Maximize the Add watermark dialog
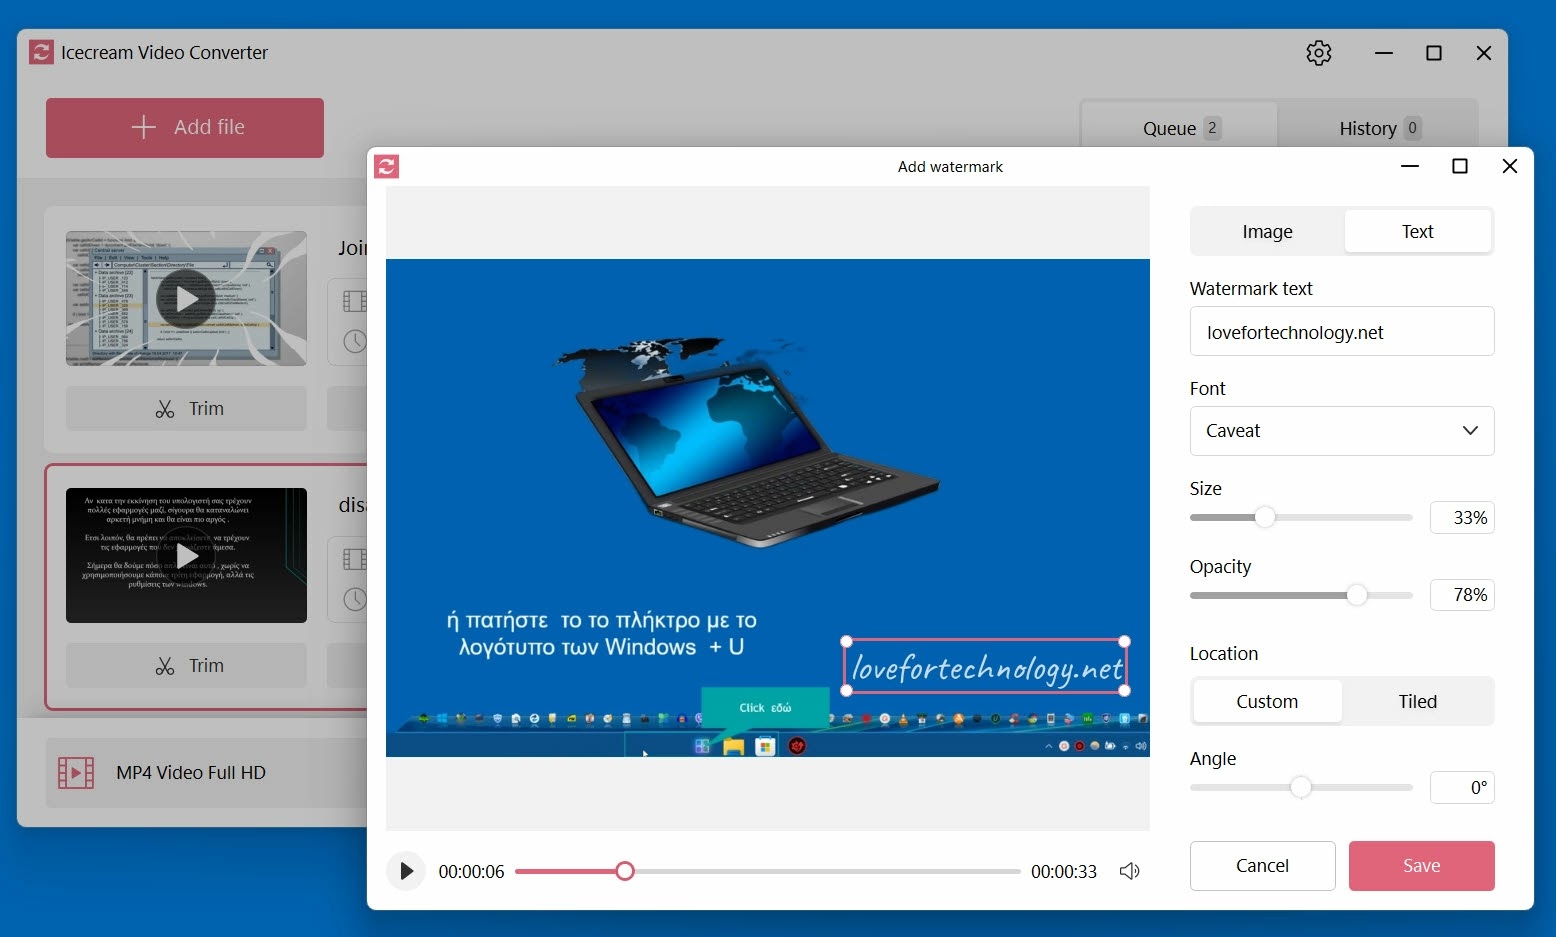 (x=1460, y=166)
